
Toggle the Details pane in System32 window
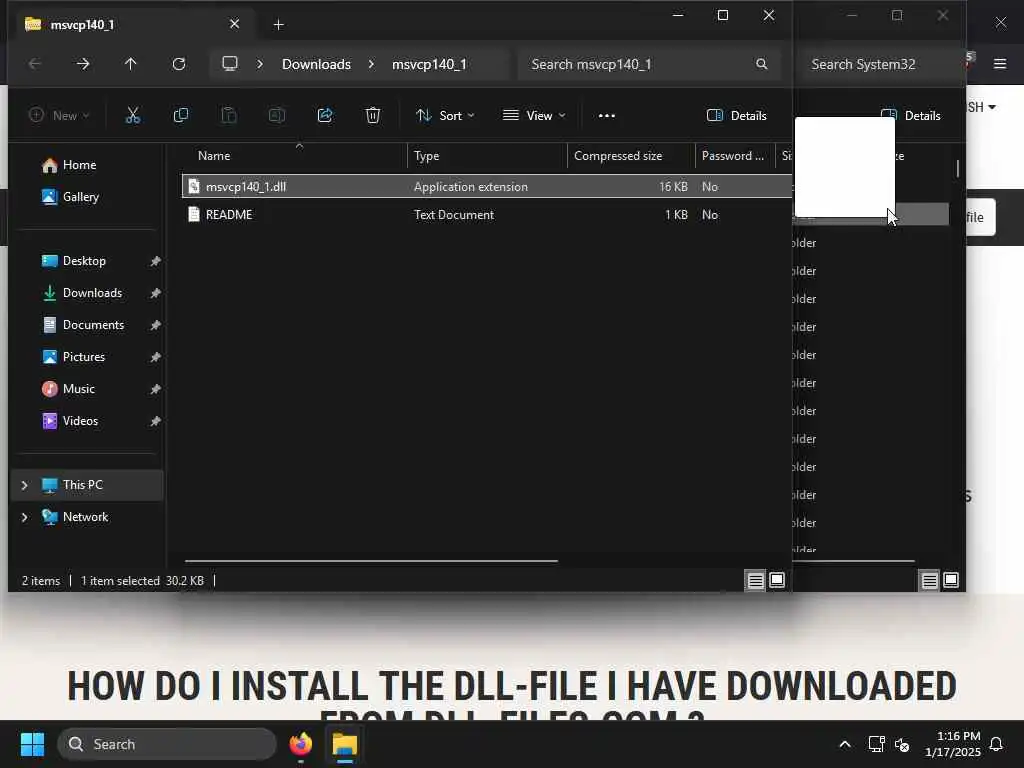coord(911,116)
